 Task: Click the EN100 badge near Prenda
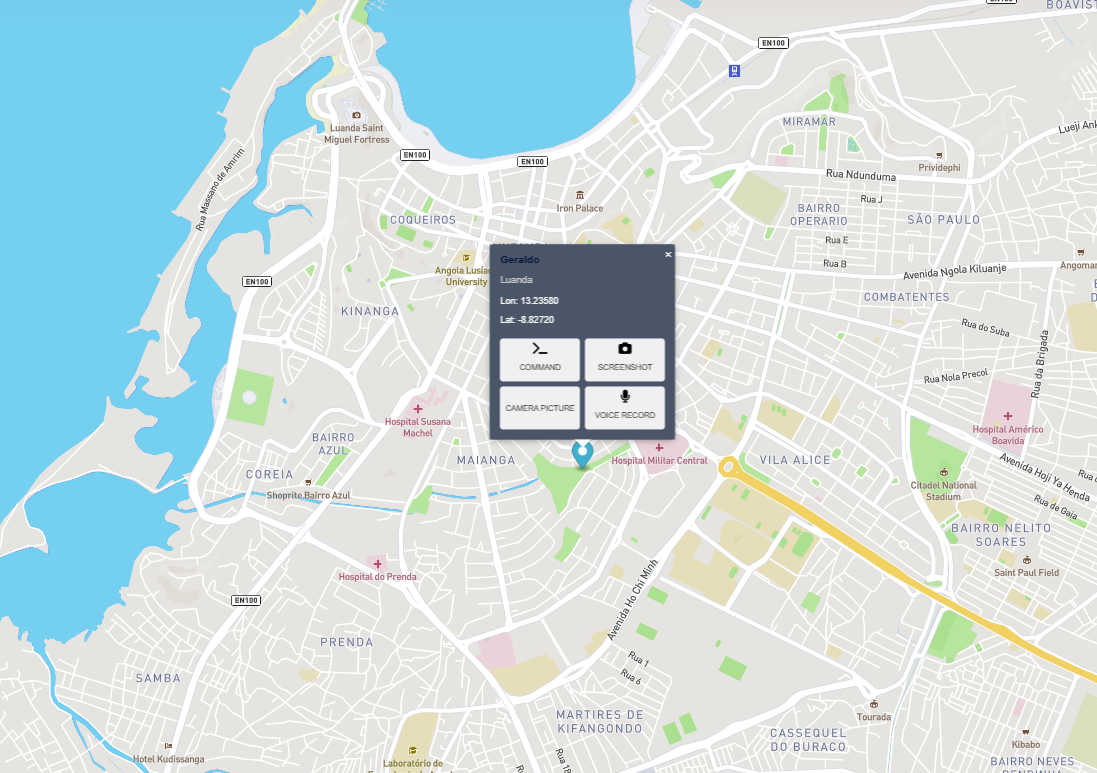click(x=246, y=600)
